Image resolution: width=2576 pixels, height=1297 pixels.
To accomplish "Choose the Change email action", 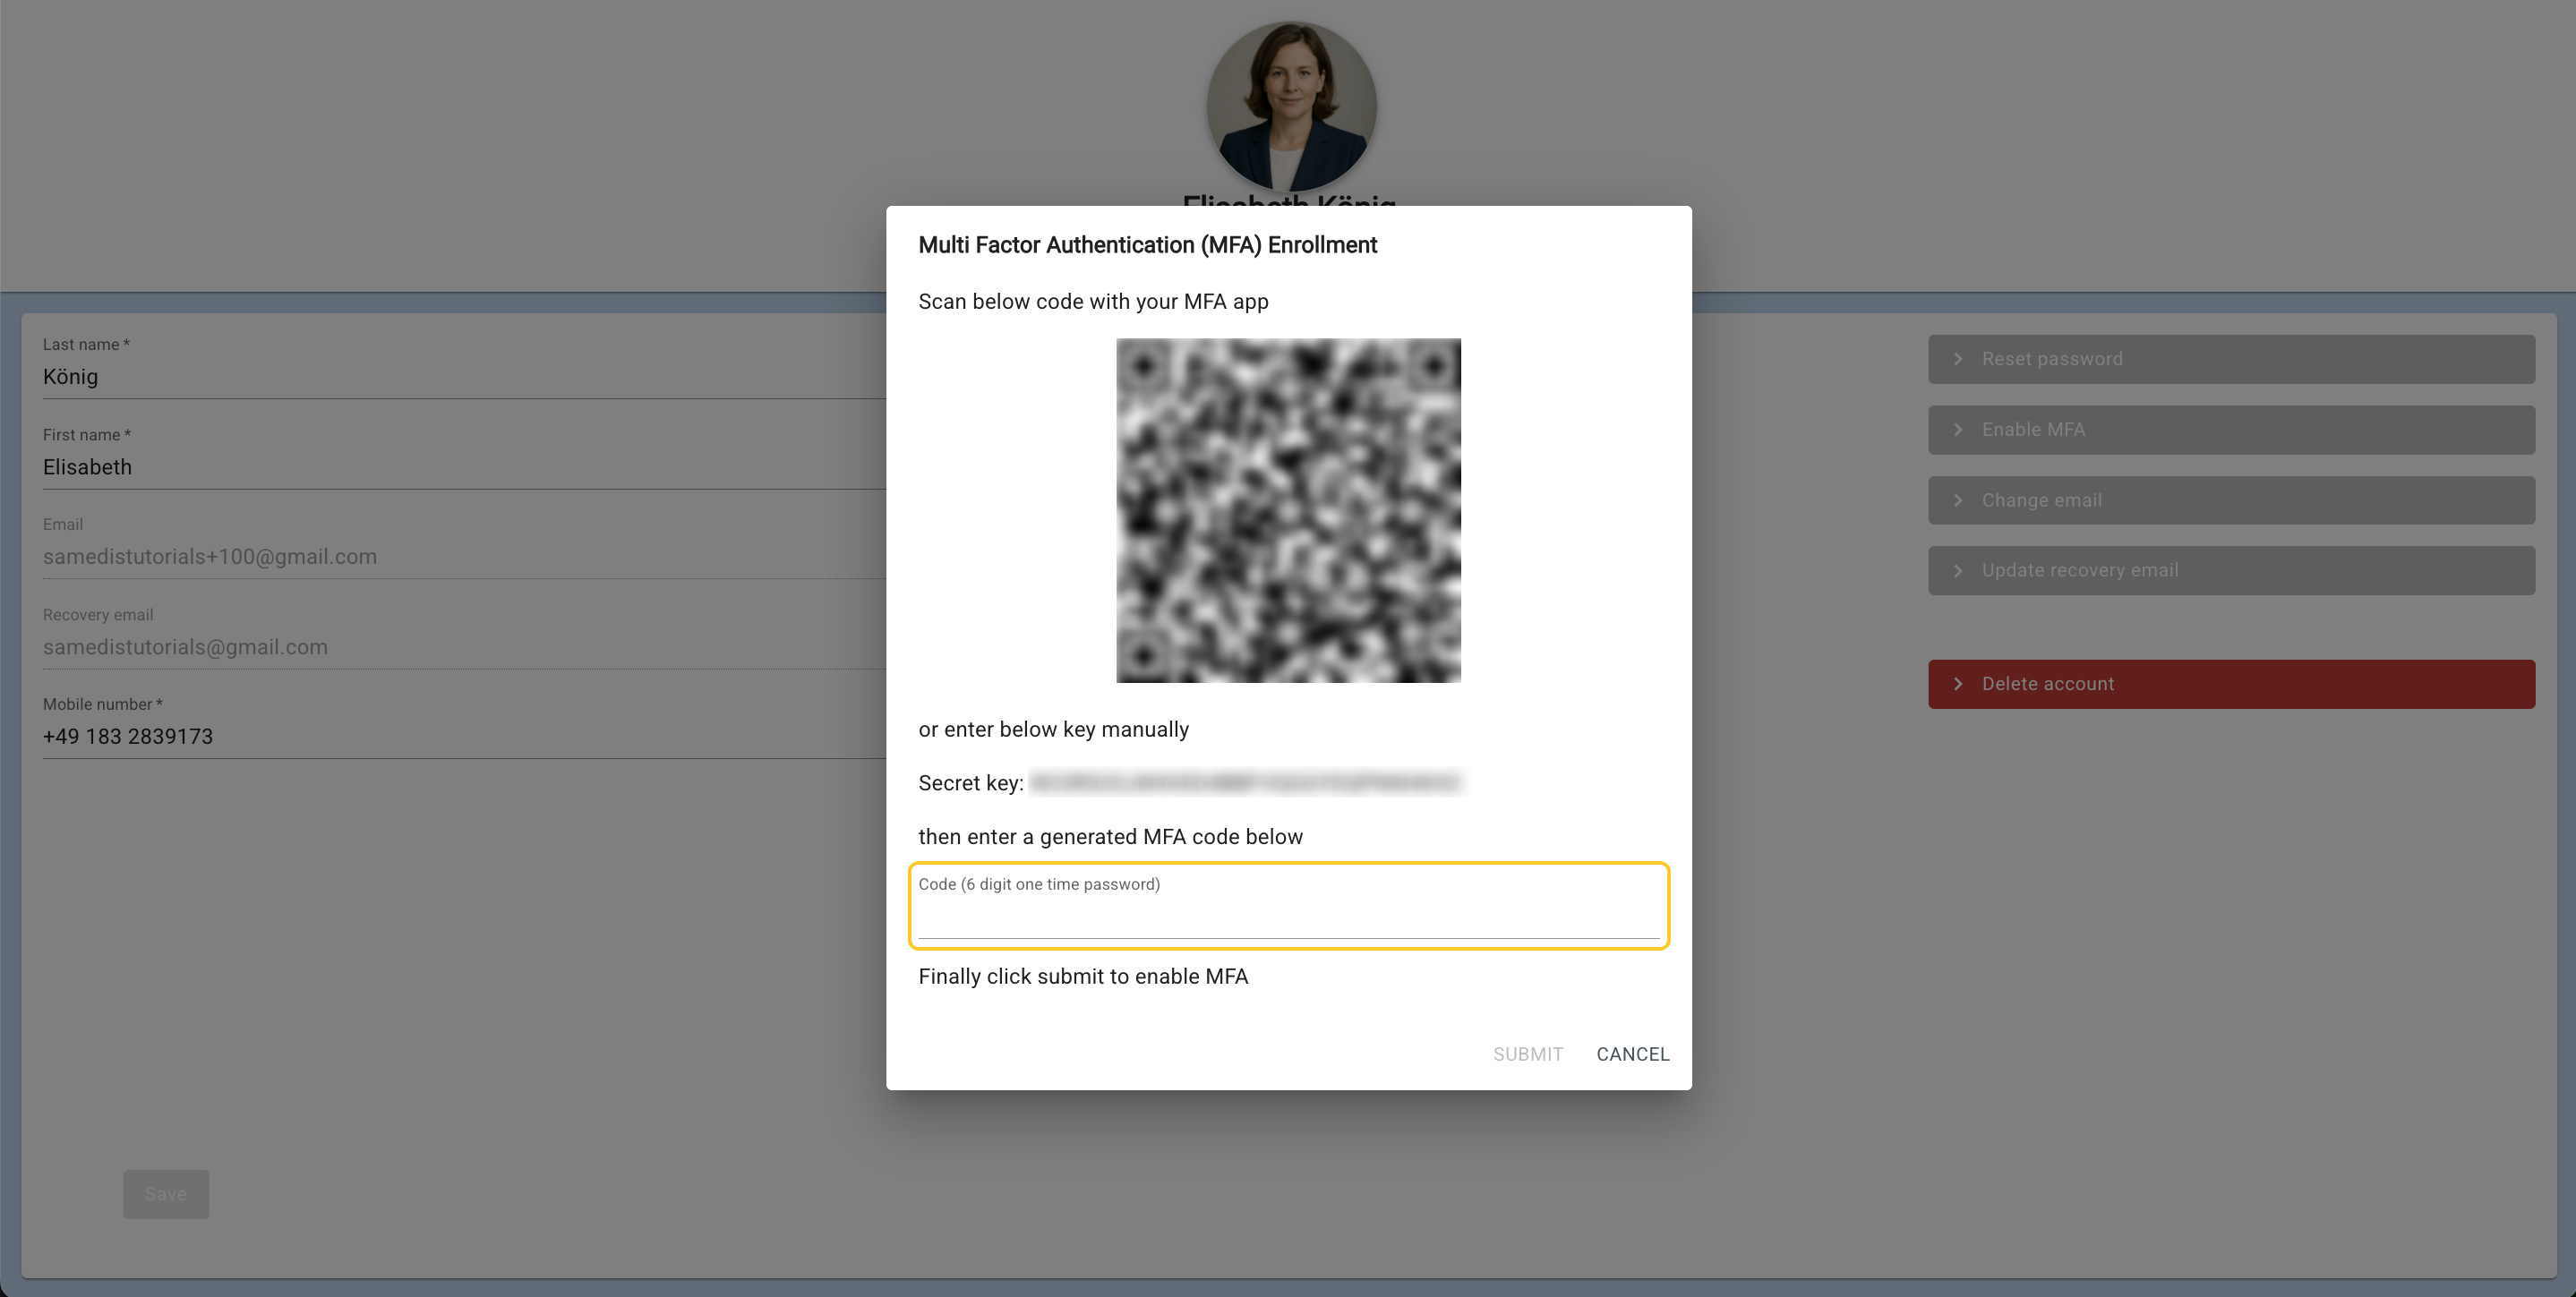I will (2230, 500).
